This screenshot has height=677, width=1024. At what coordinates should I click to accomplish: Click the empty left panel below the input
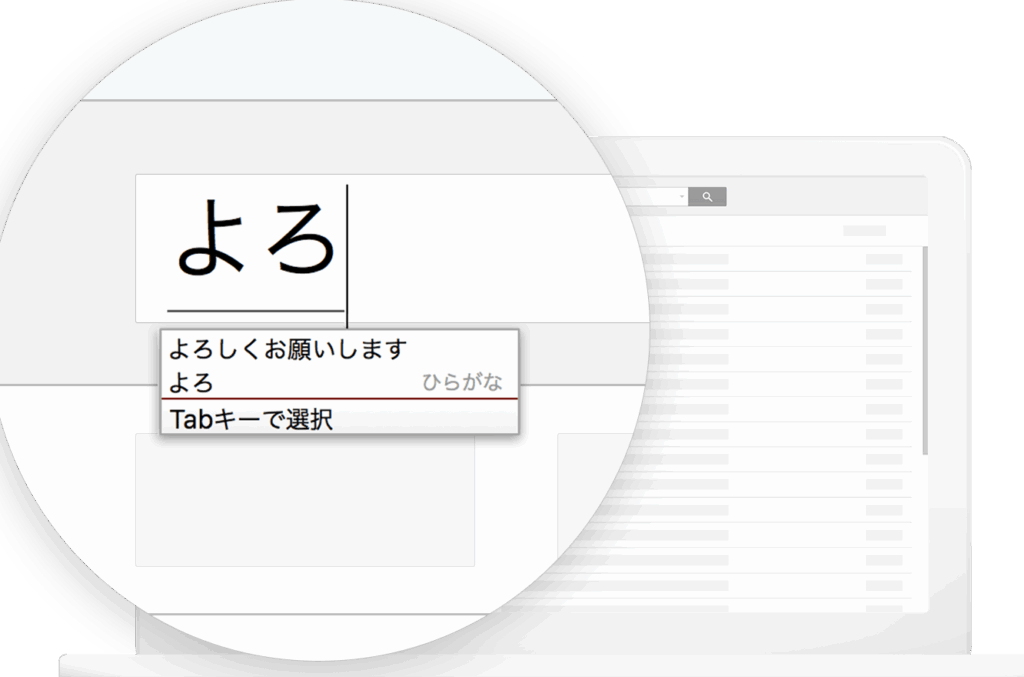tap(305, 500)
